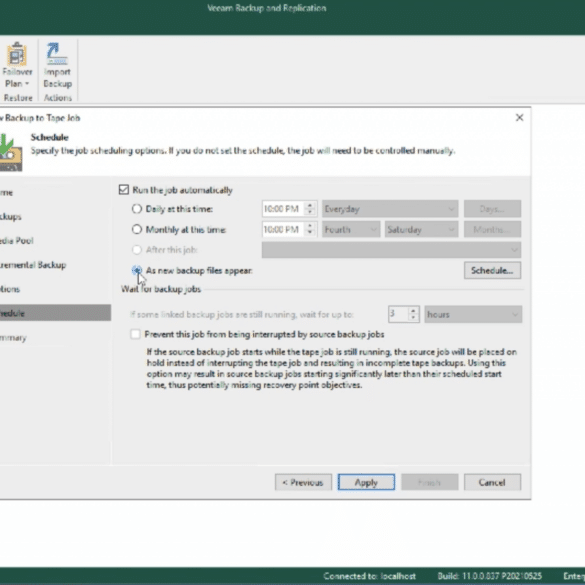This screenshot has height=585, width=585.
Task: Click the Cancel button
Action: tap(492, 482)
